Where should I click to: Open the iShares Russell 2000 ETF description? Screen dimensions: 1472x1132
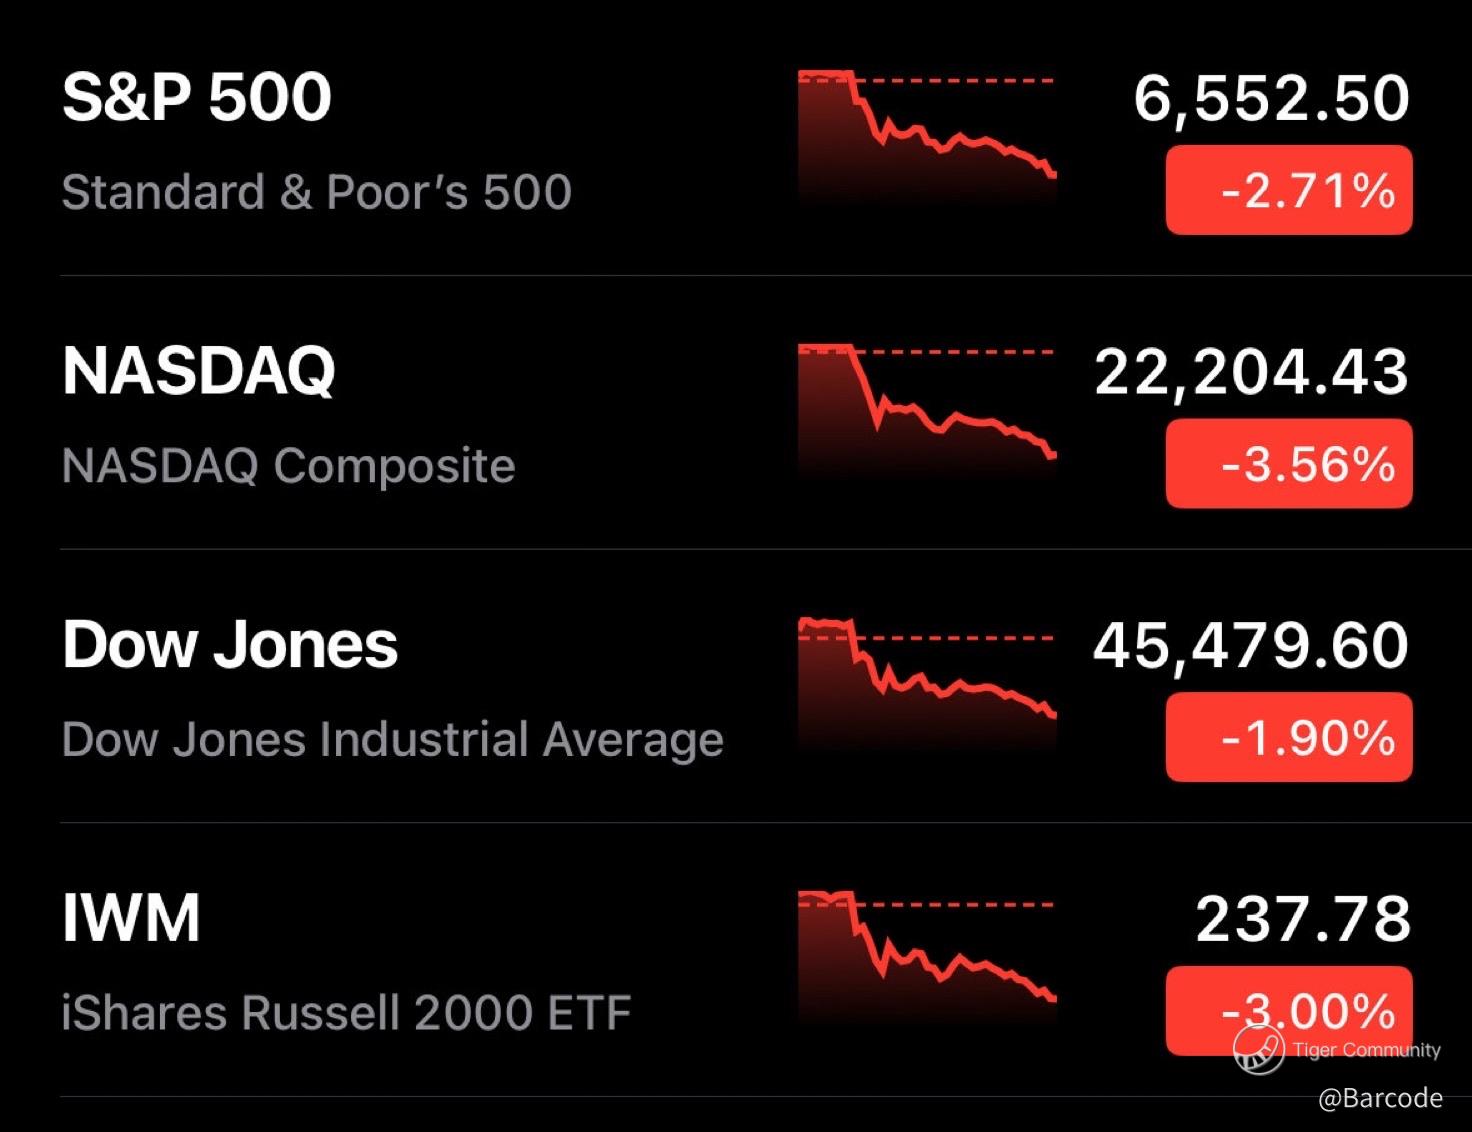[x=346, y=1012]
